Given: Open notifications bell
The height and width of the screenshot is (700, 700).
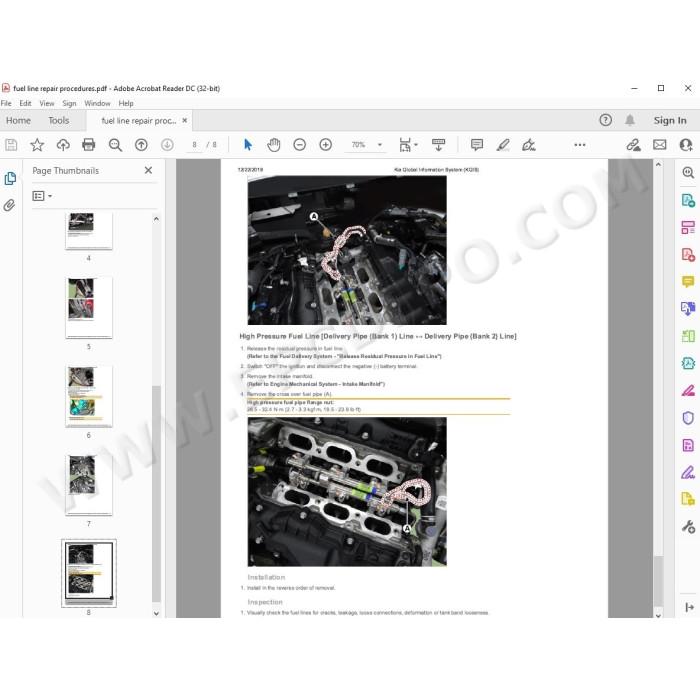Looking at the screenshot, I should (630, 120).
